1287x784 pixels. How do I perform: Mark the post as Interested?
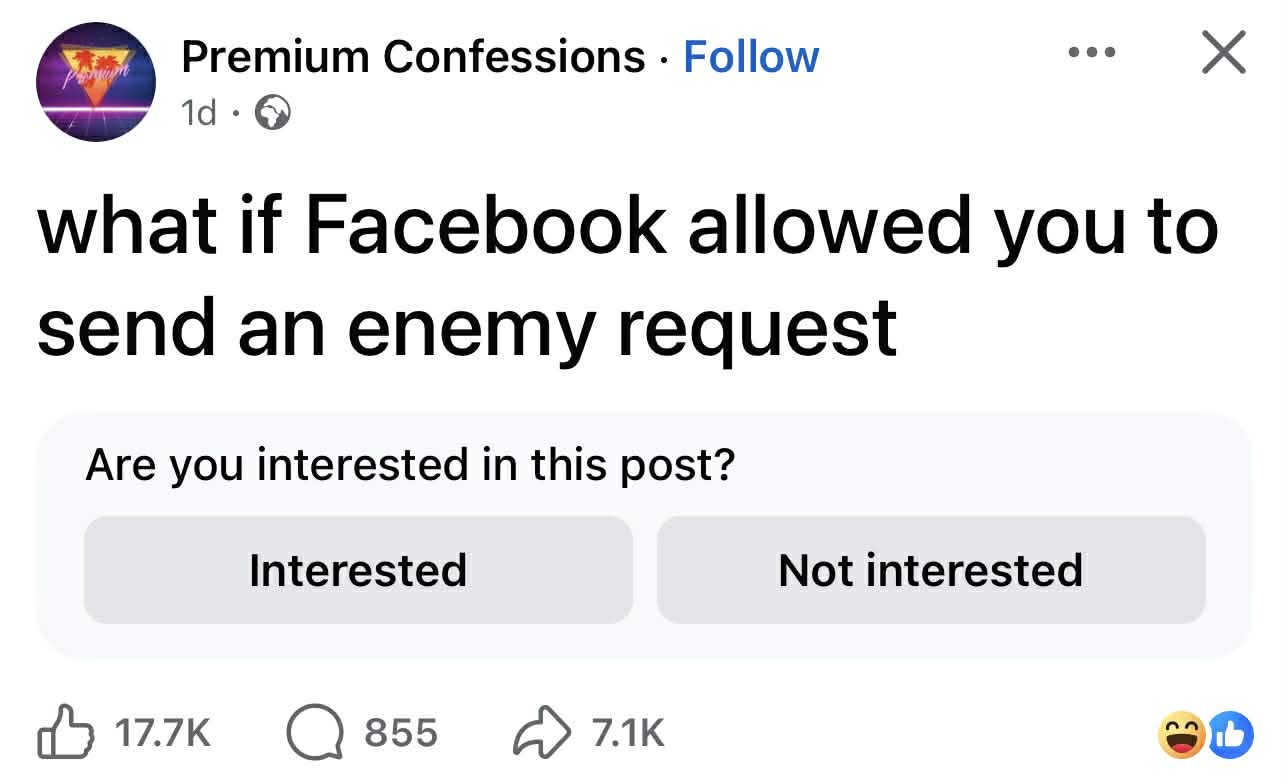358,570
